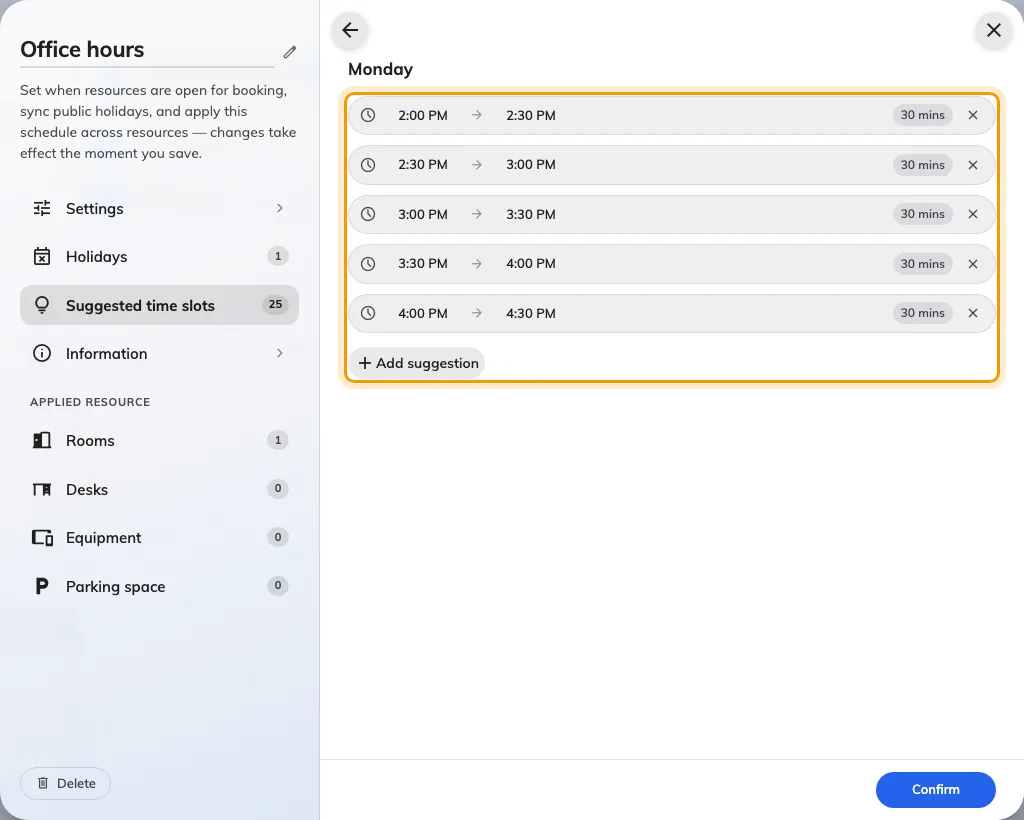Click the clock icon in the 3:00 PM row
Viewport: 1024px width, 820px height.
[x=368, y=214]
